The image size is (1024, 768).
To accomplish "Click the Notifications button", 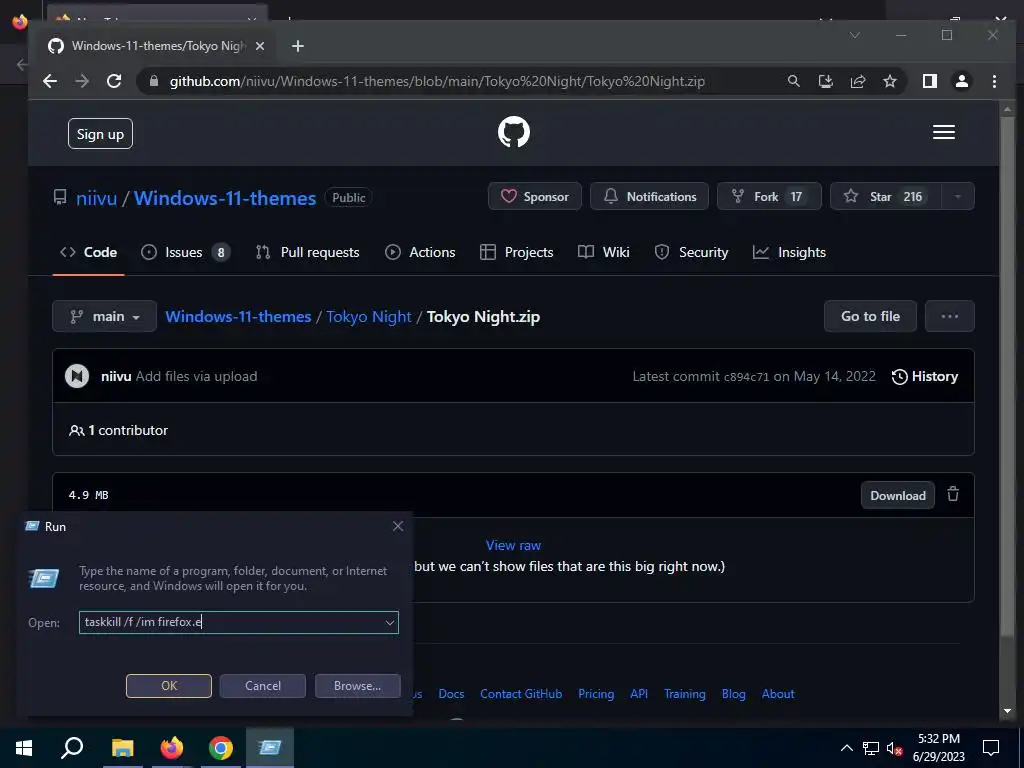I will coord(649,197).
